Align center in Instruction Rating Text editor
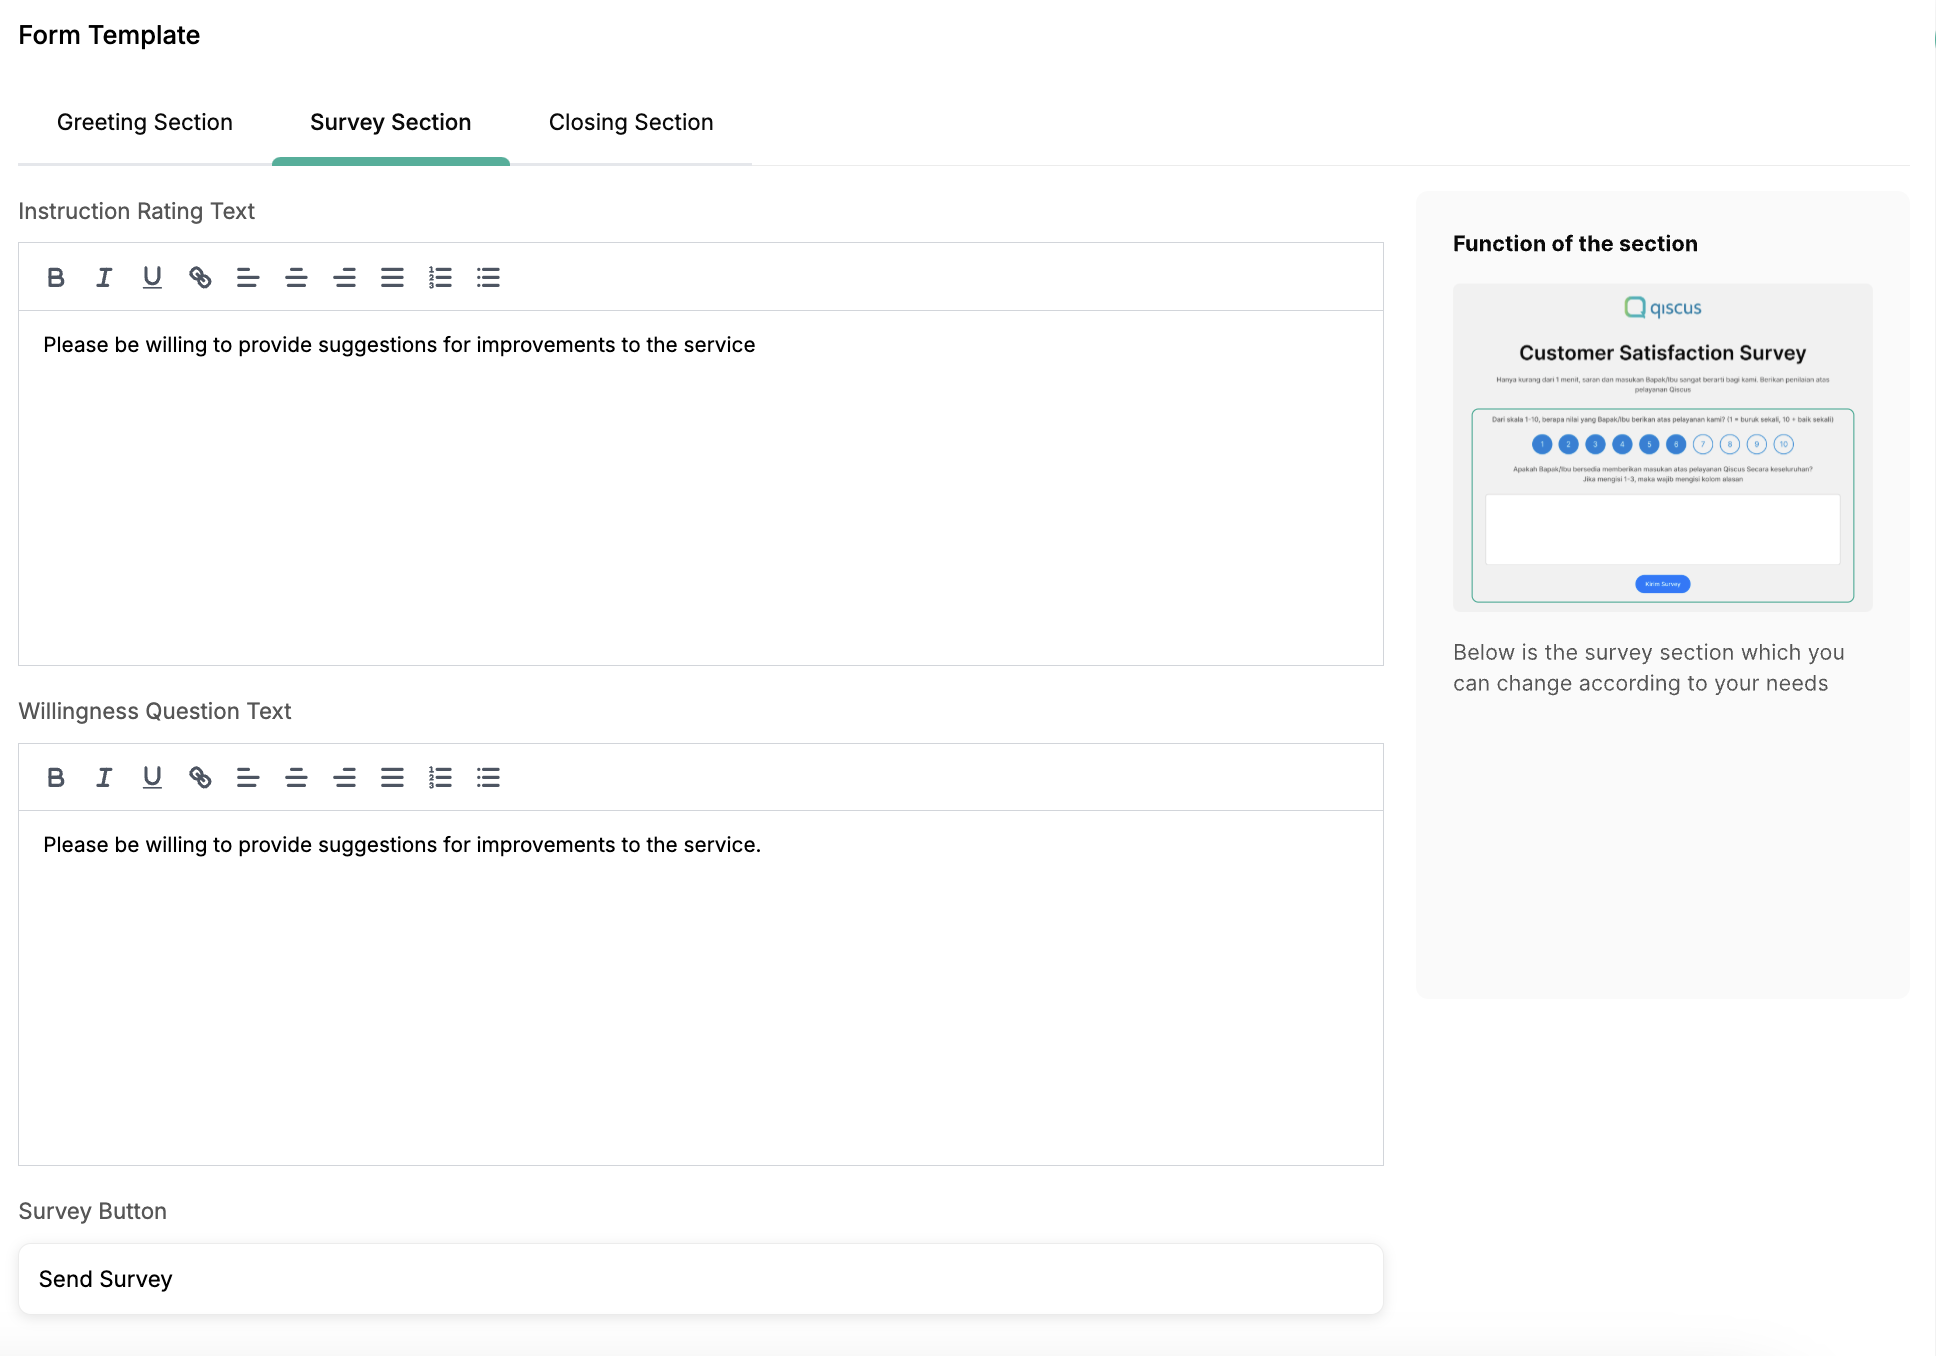This screenshot has width=1936, height=1356. tap(296, 277)
